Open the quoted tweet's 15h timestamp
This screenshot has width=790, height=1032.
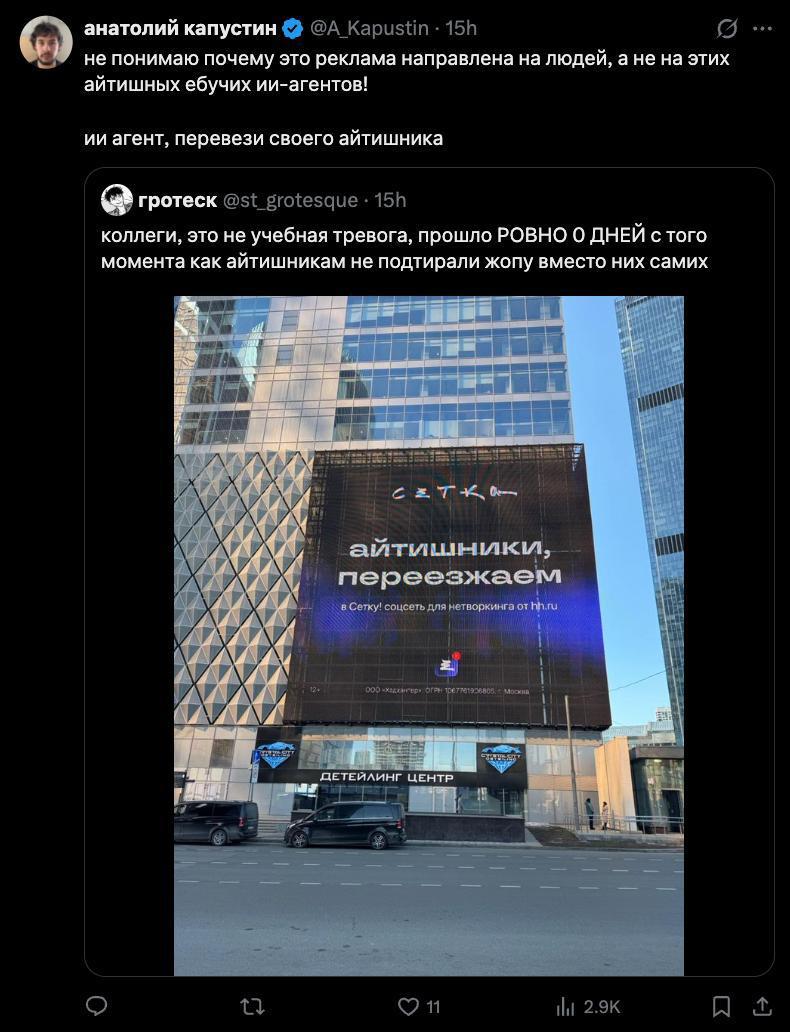click(x=390, y=200)
